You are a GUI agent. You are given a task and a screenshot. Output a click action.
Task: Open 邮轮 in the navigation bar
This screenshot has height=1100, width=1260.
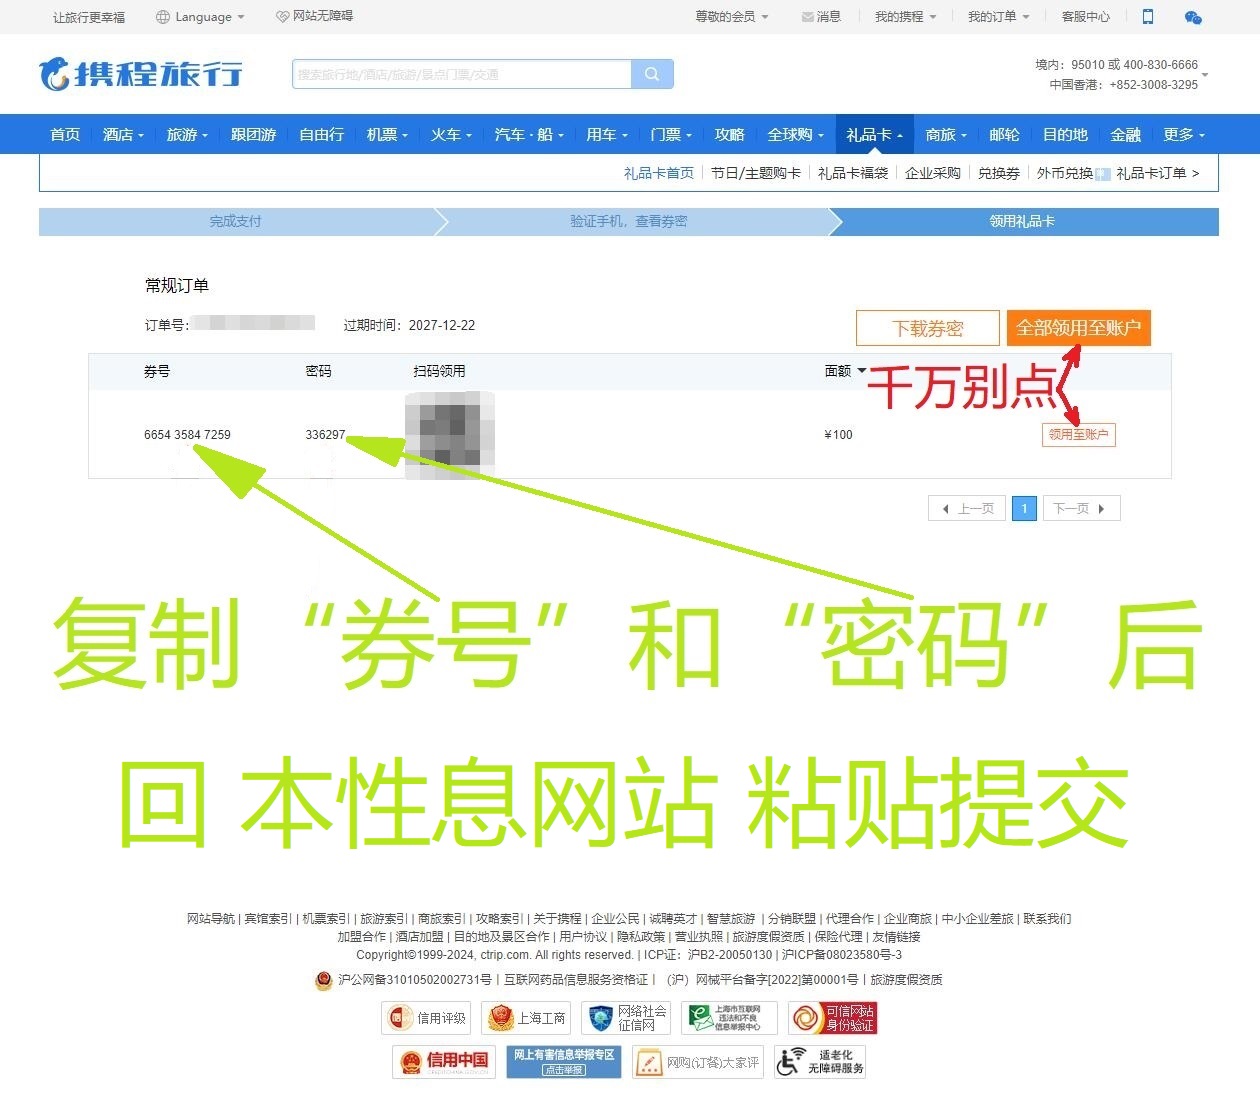1005,134
